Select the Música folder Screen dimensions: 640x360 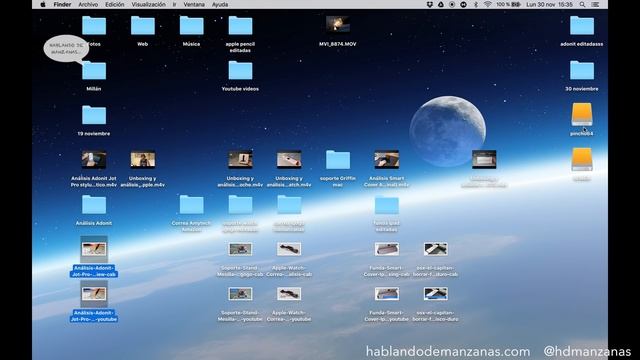click(x=191, y=26)
